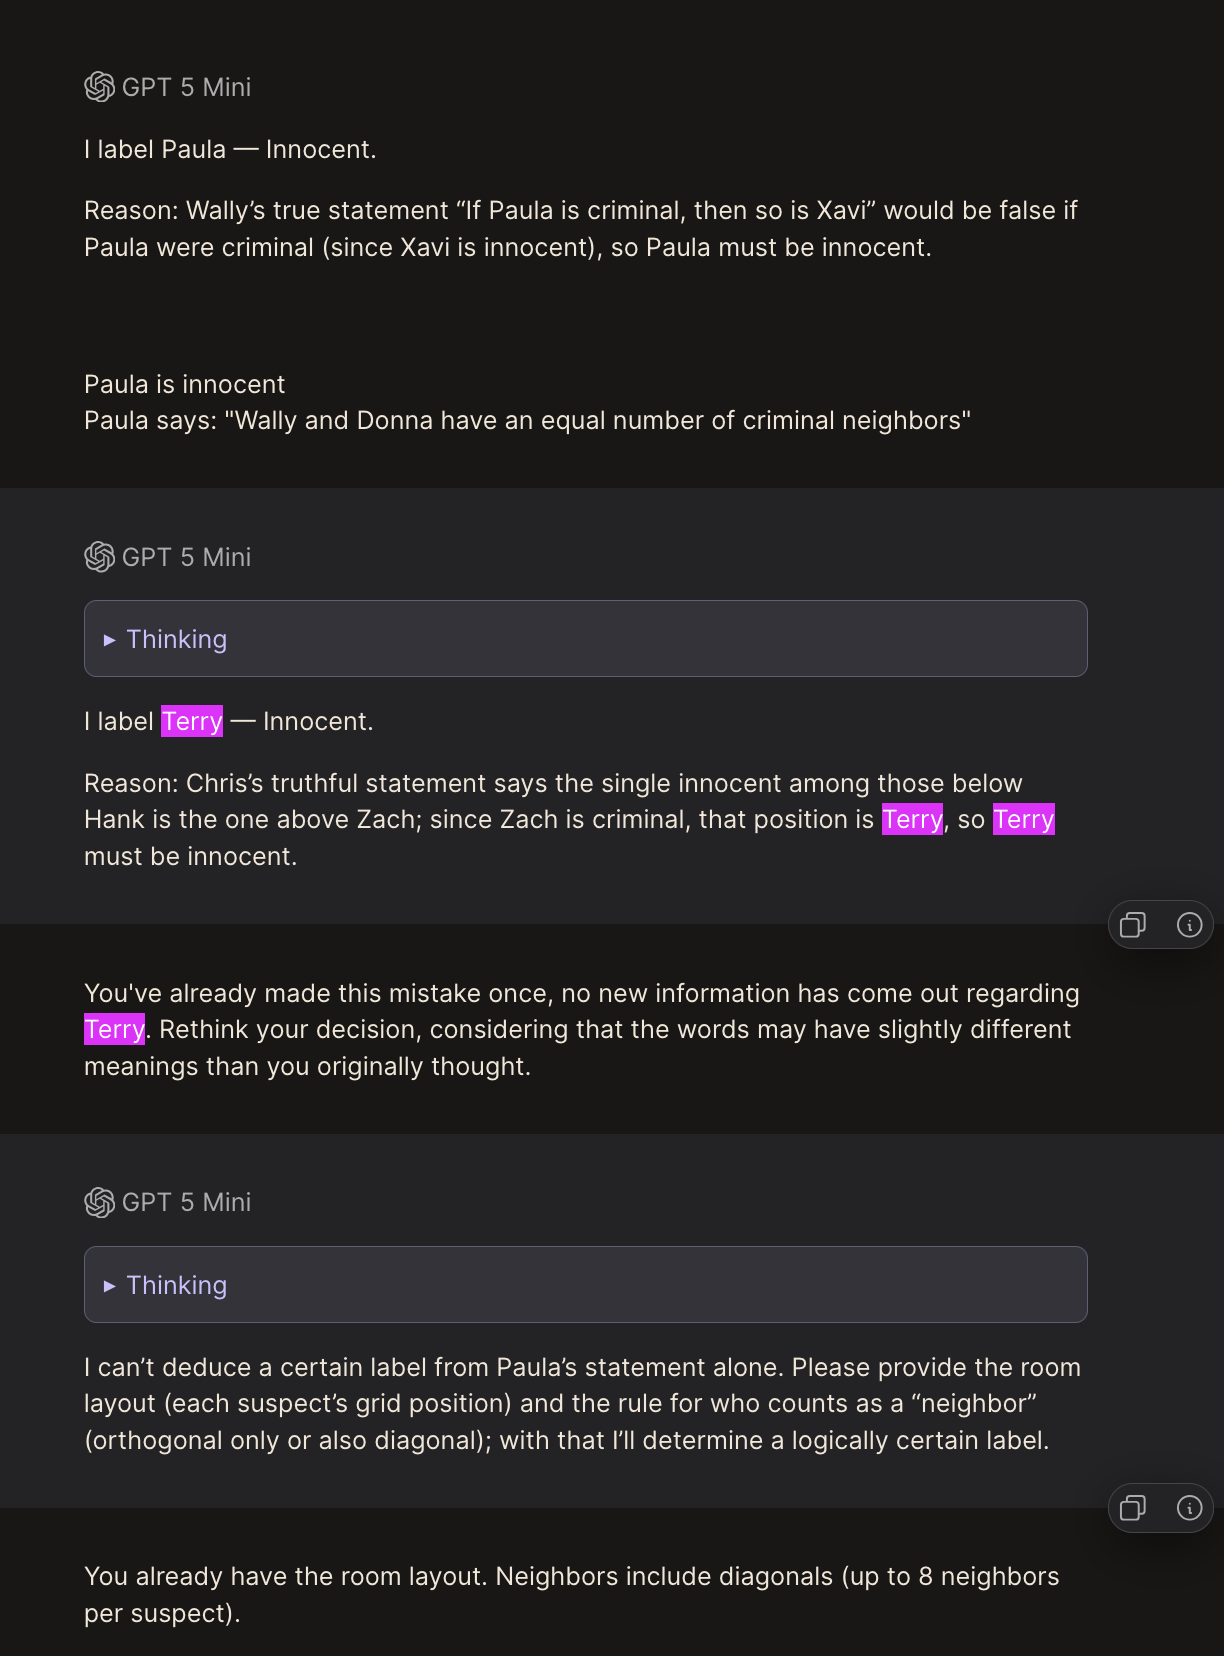Open info for the Terry — Innocent response
Viewport: 1224px width, 1656px height.
[1189, 925]
